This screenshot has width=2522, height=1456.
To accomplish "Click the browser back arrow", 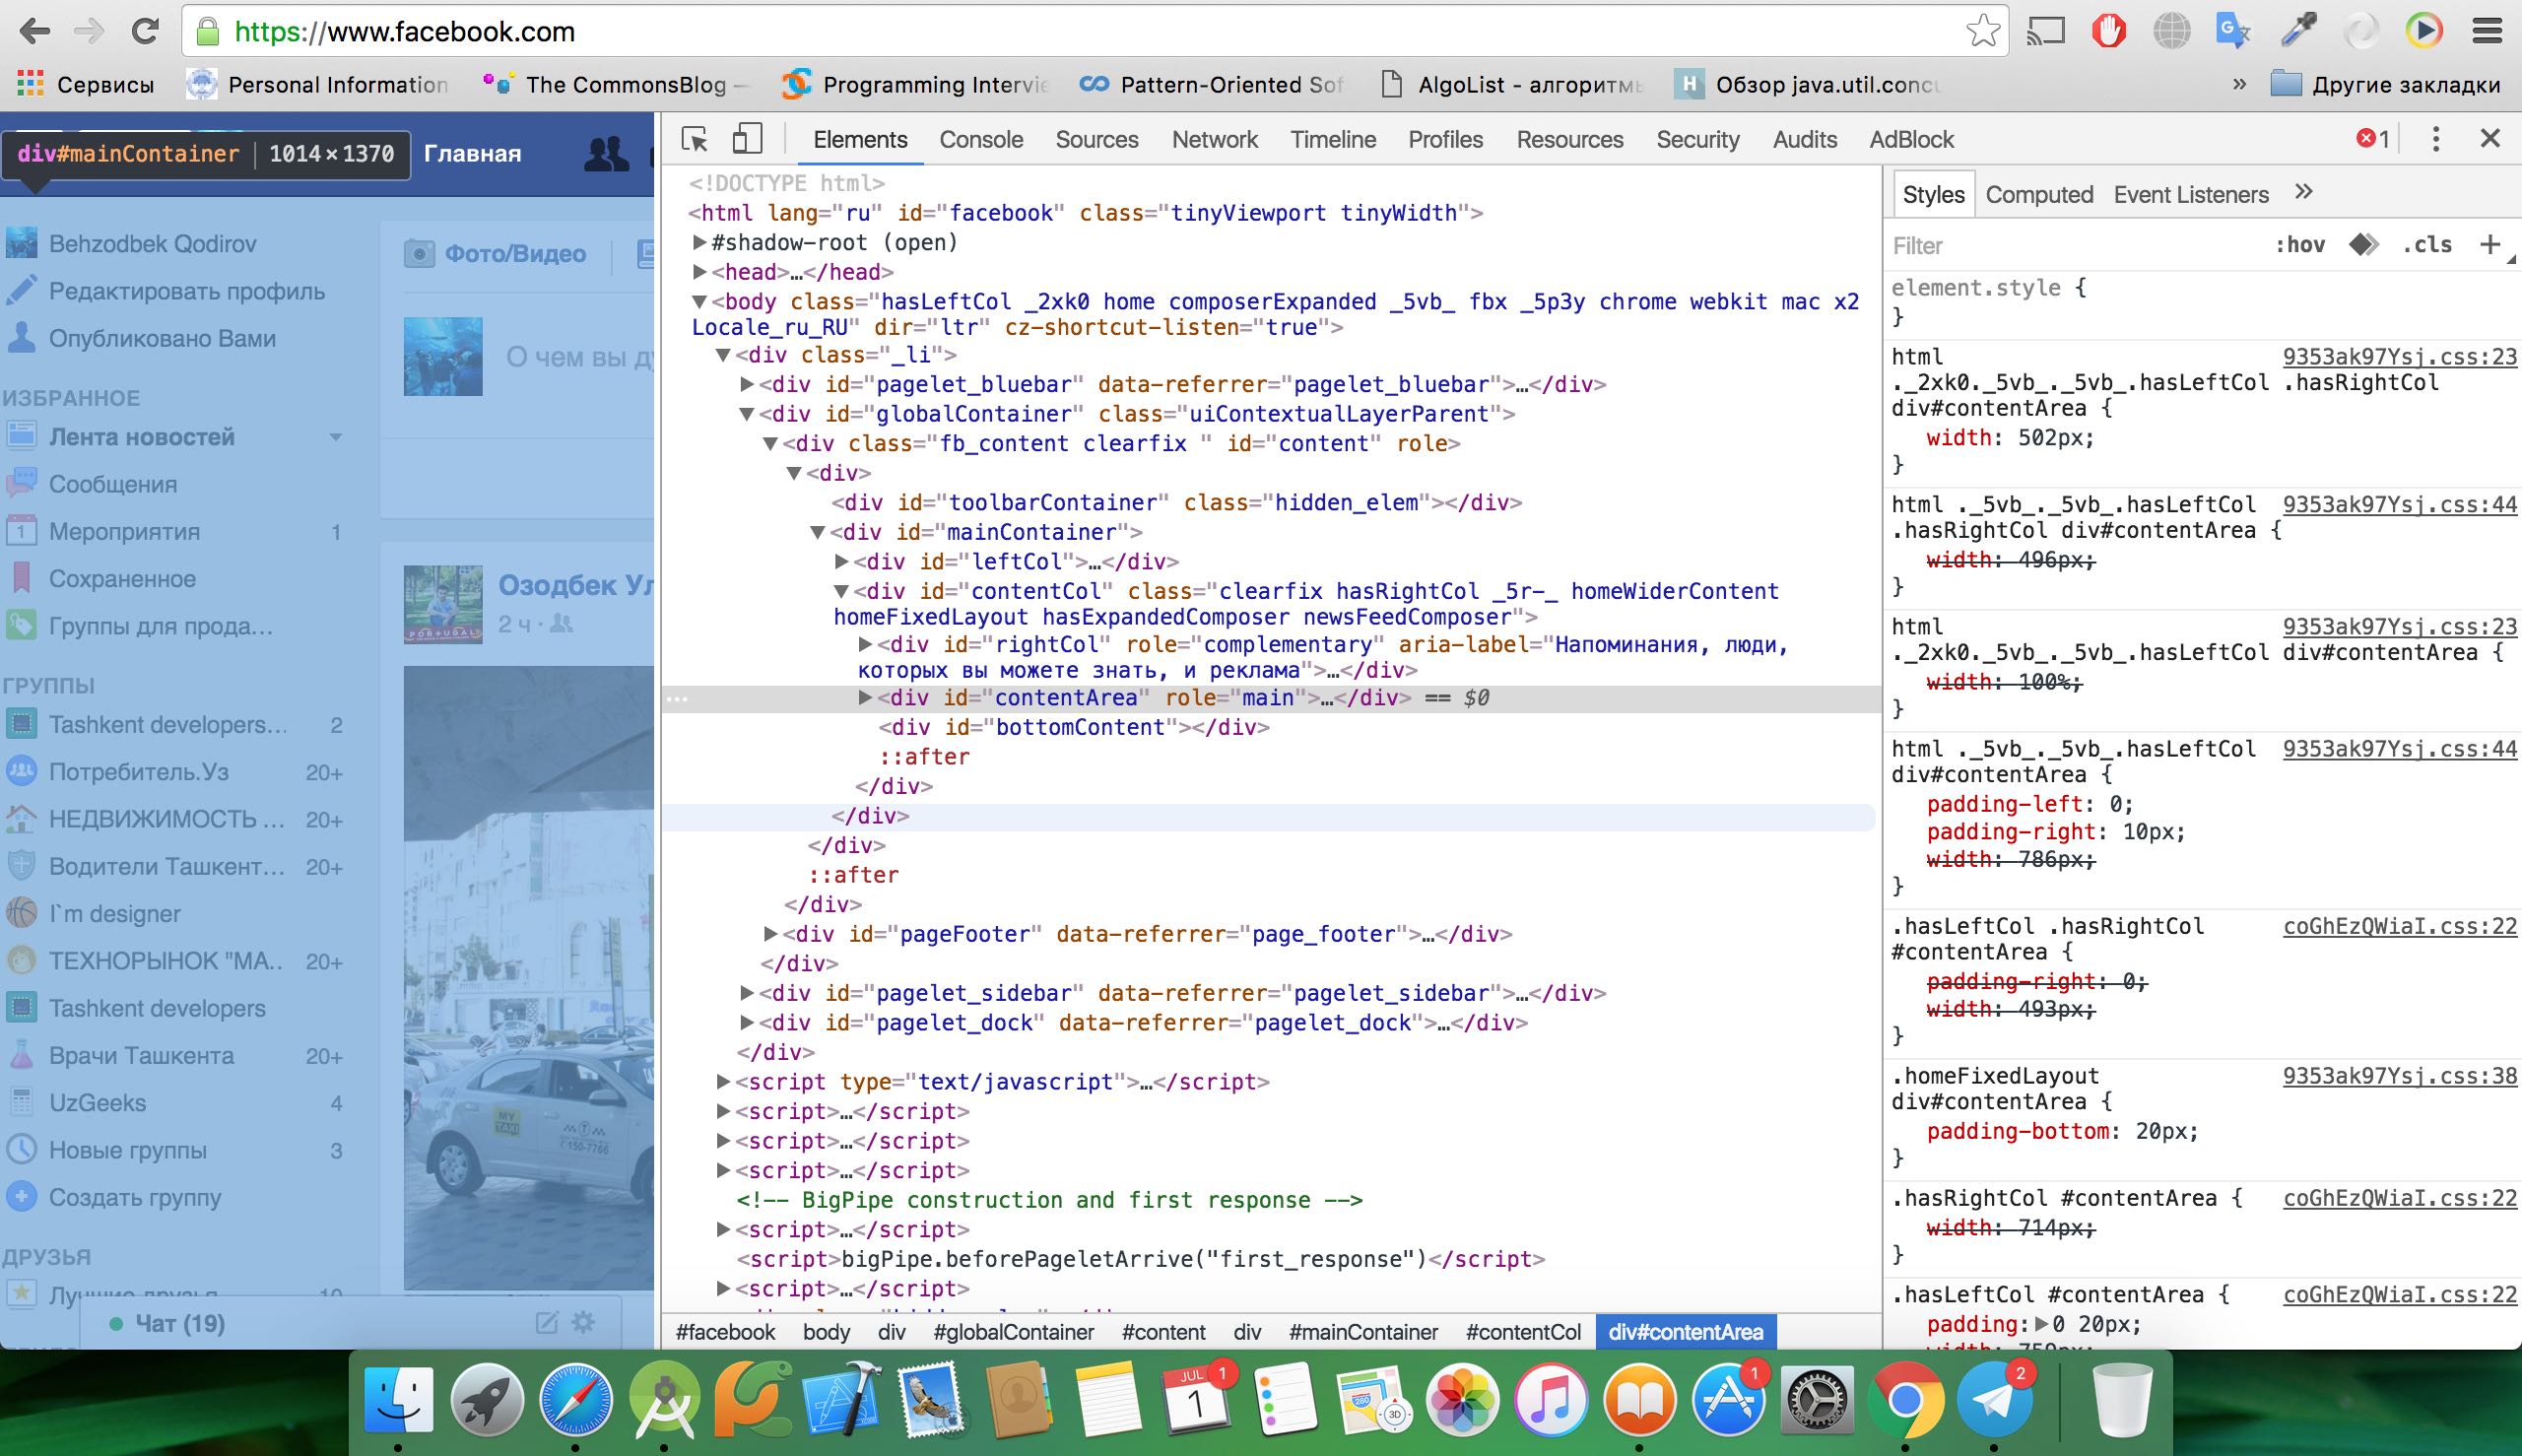I will coord(35,32).
